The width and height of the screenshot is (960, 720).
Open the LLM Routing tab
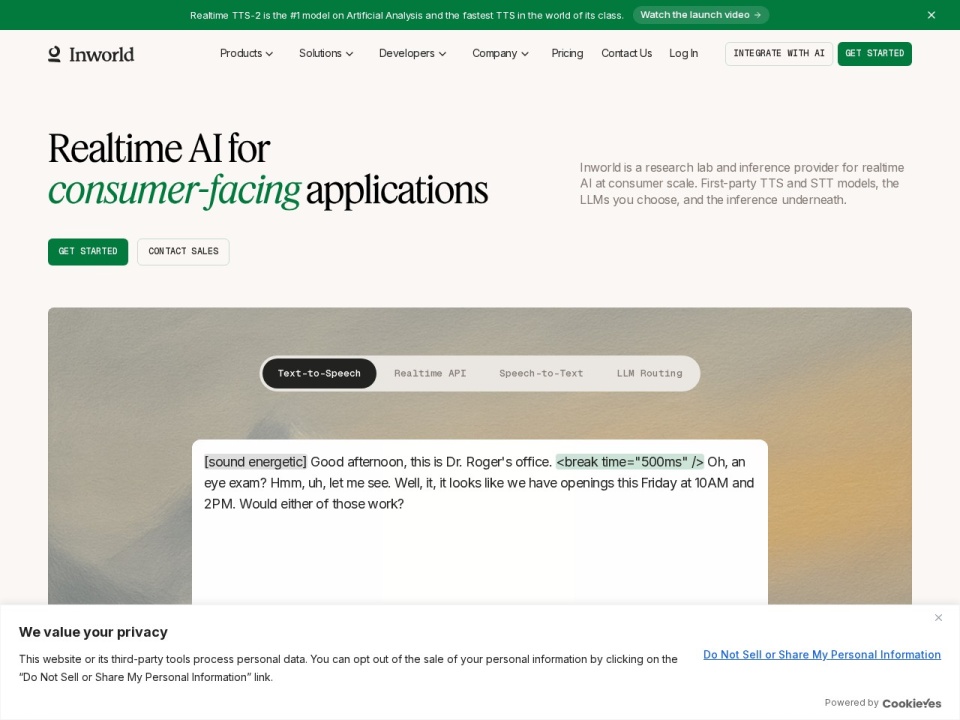pos(649,373)
